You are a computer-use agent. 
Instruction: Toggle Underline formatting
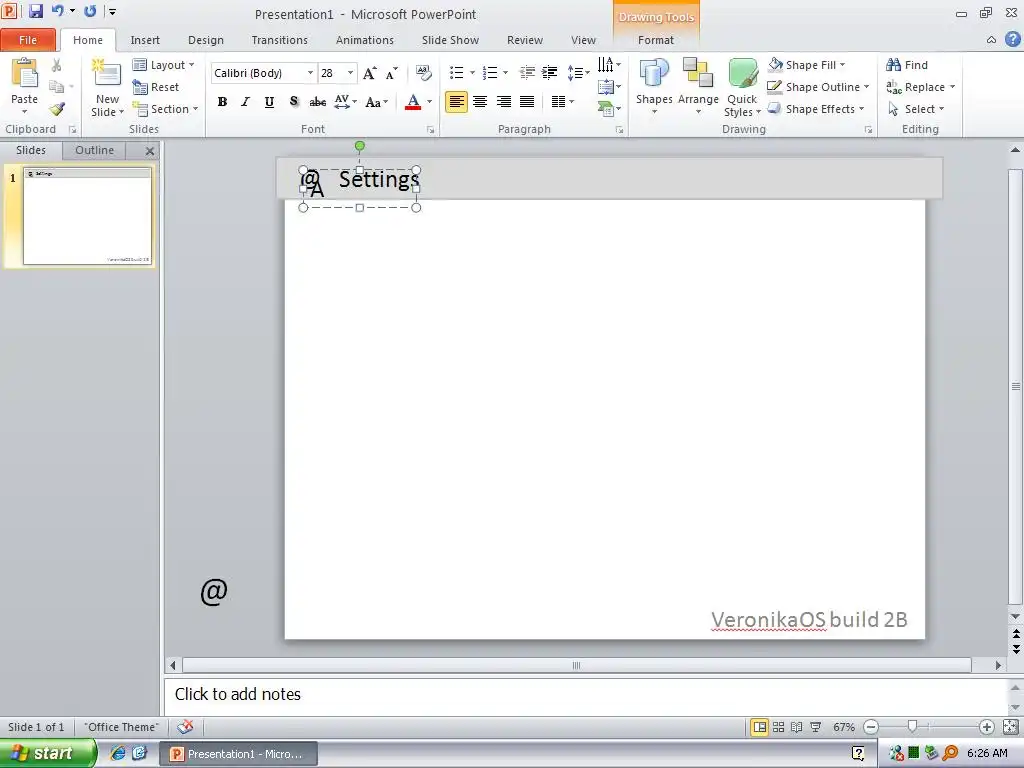(269, 102)
